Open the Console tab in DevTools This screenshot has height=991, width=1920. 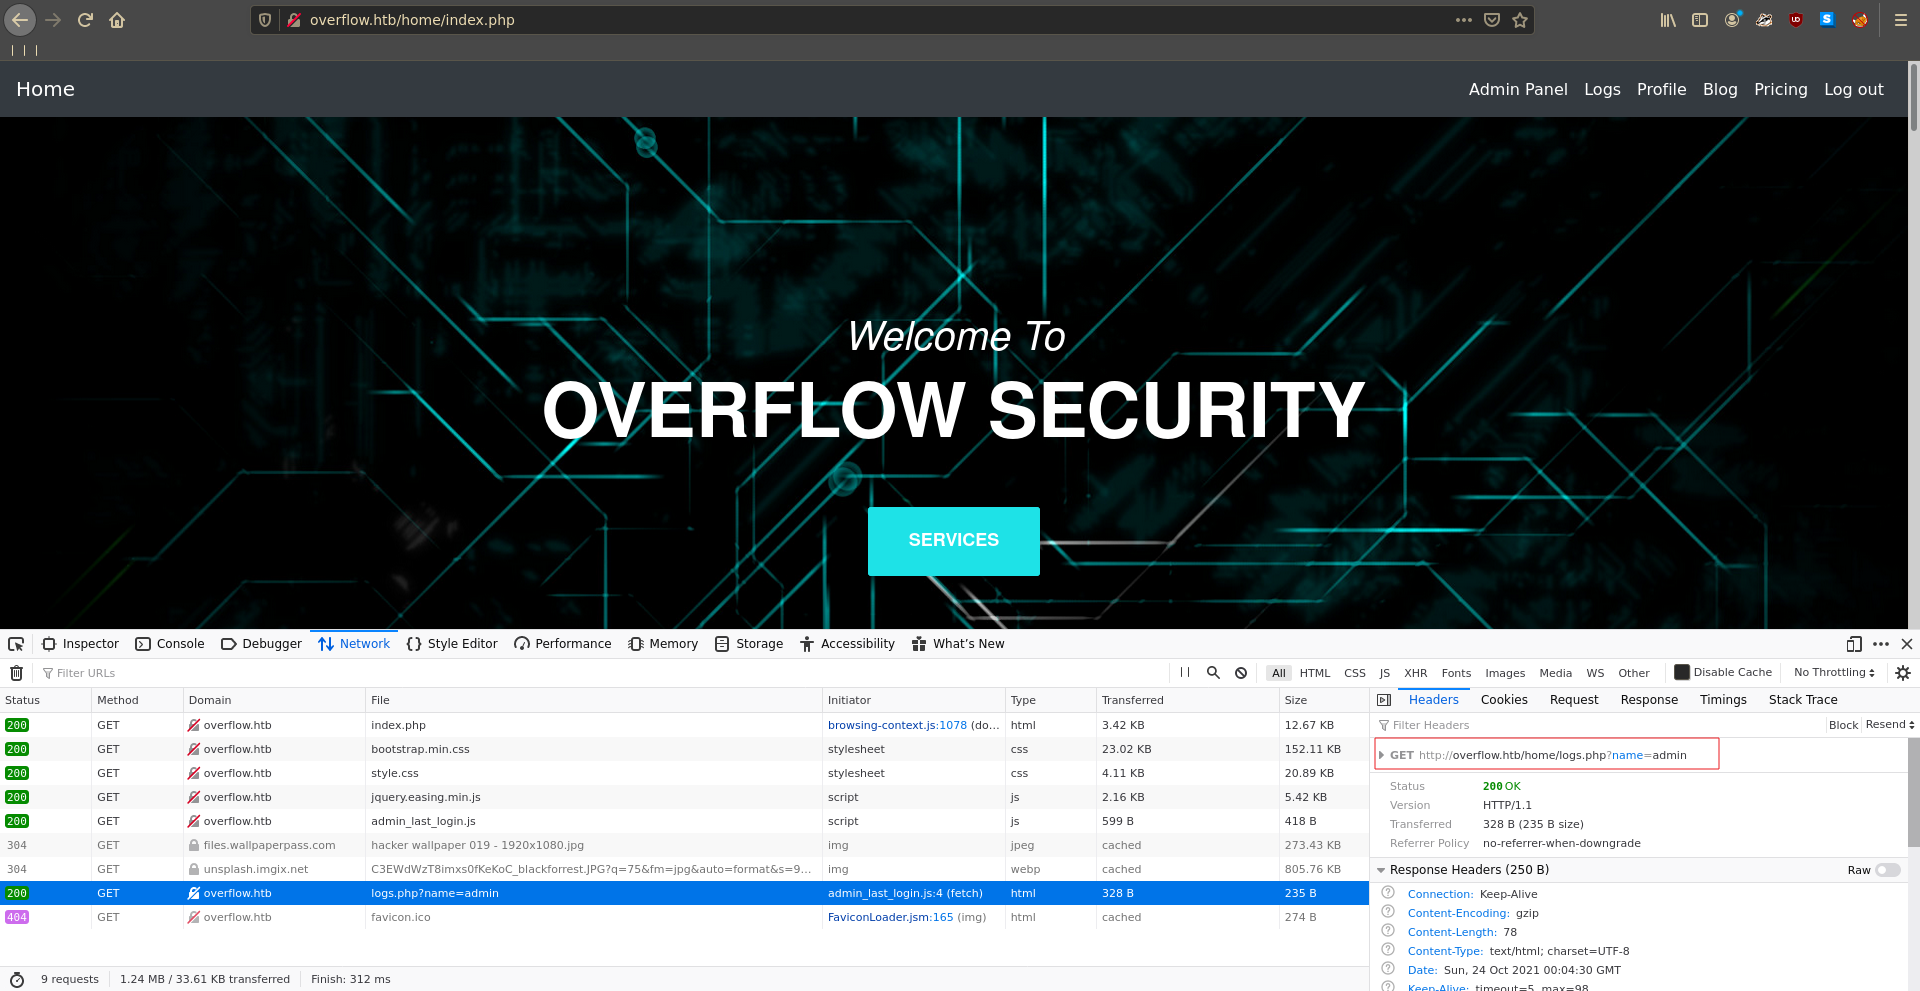tap(170, 644)
